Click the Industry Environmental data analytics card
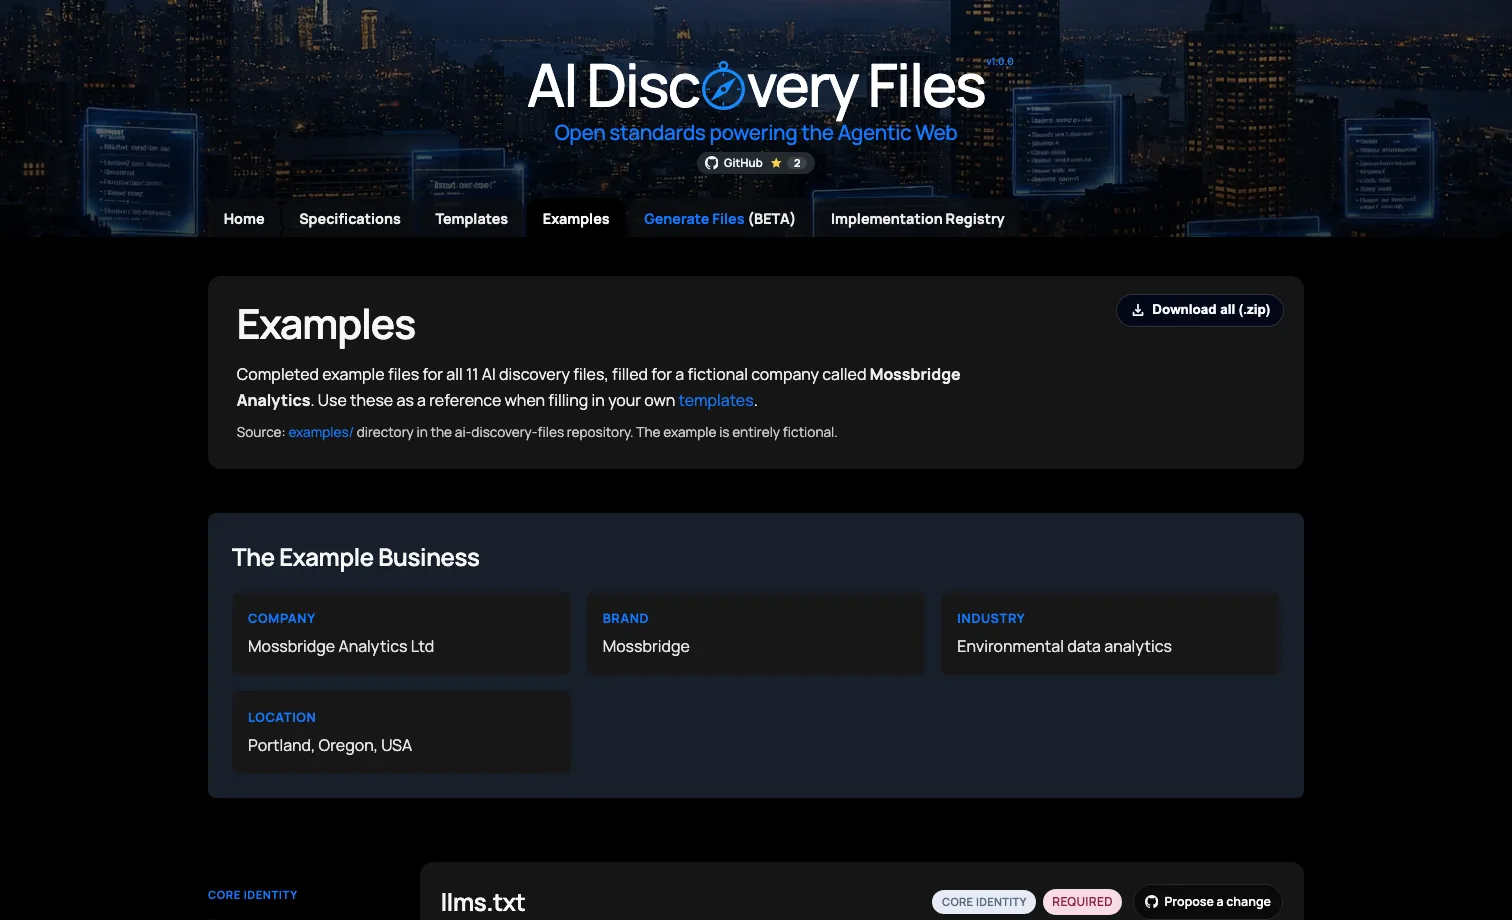 coord(1110,633)
